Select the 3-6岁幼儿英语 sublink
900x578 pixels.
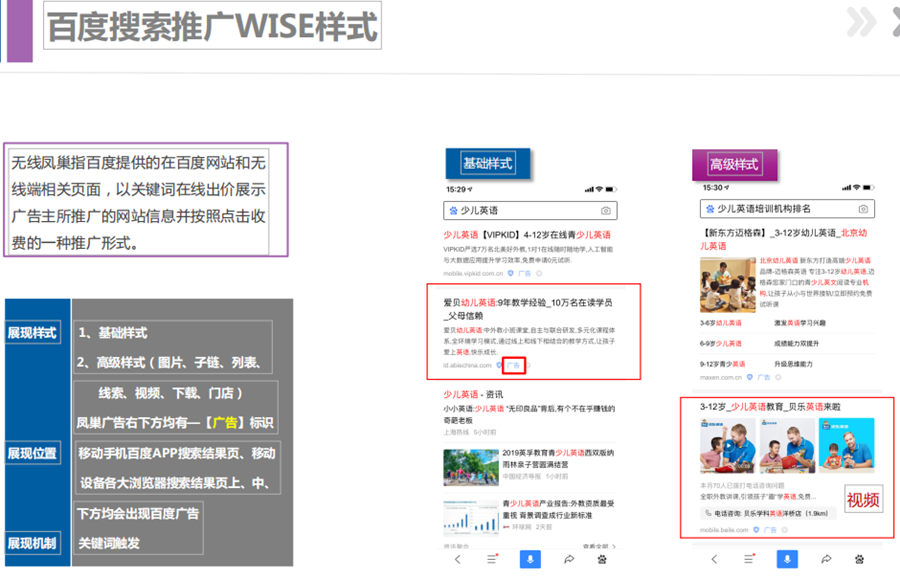pyautogui.click(x=722, y=323)
